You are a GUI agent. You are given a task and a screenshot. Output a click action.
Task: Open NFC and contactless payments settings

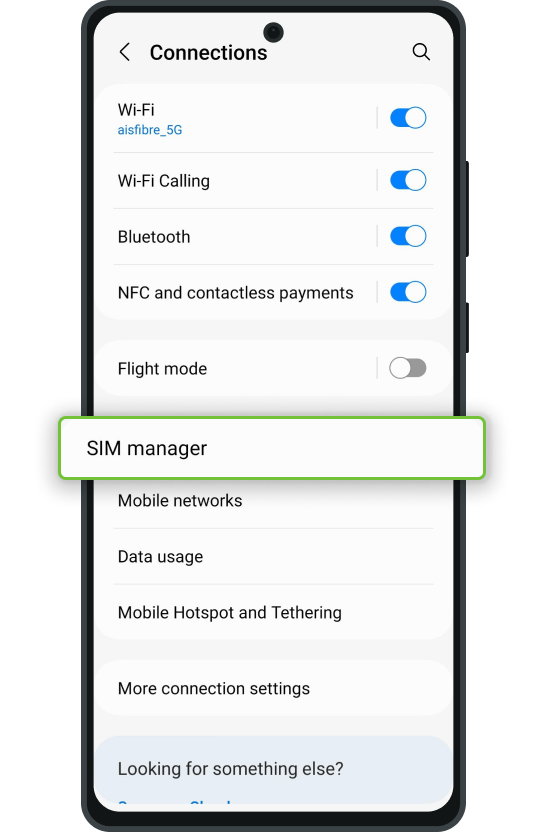[x=235, y=292]
